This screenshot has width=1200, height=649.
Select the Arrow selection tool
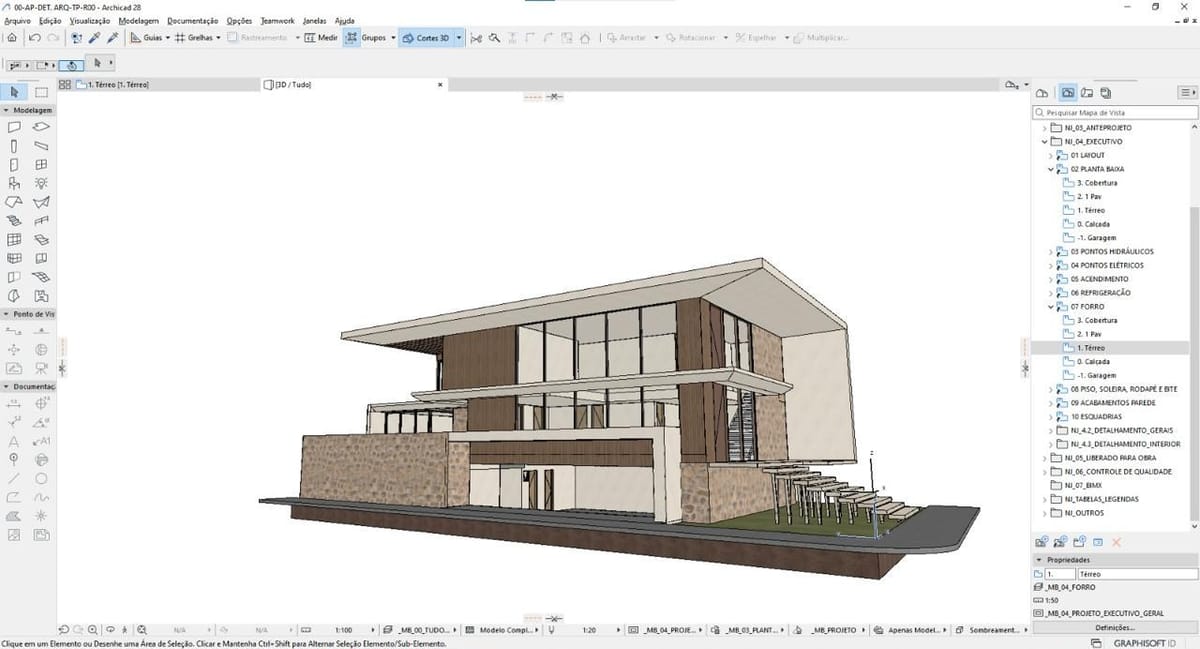pyautogui.click(x=14, y=92)
